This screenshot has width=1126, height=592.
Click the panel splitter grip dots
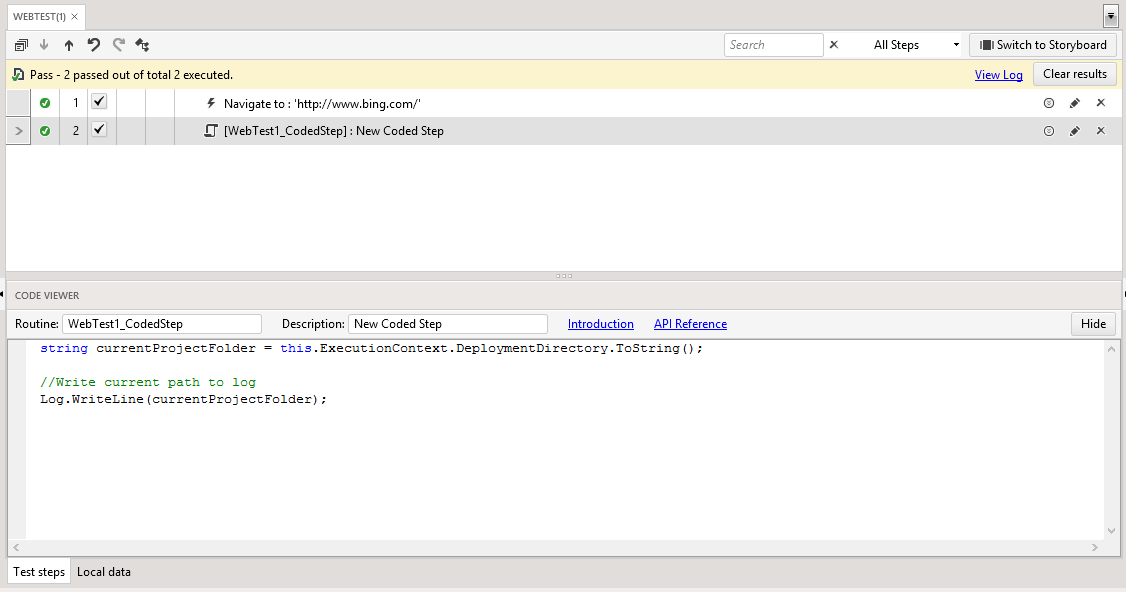point(564,276)
